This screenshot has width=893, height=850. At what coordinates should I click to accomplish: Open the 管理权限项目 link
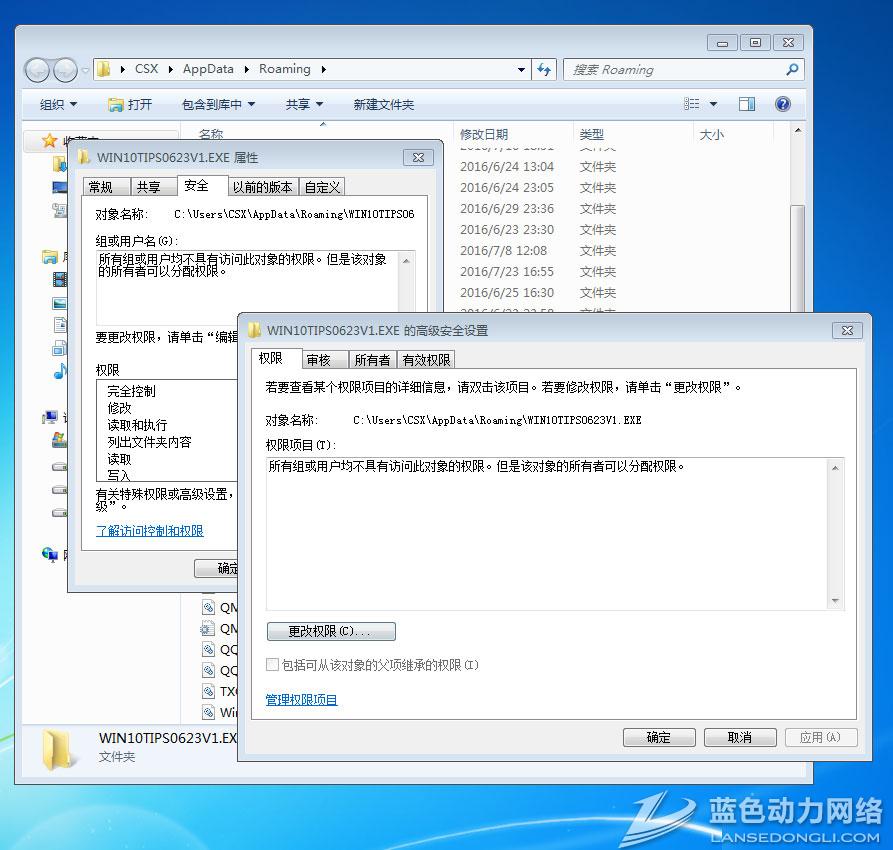[x=301, y=700]
